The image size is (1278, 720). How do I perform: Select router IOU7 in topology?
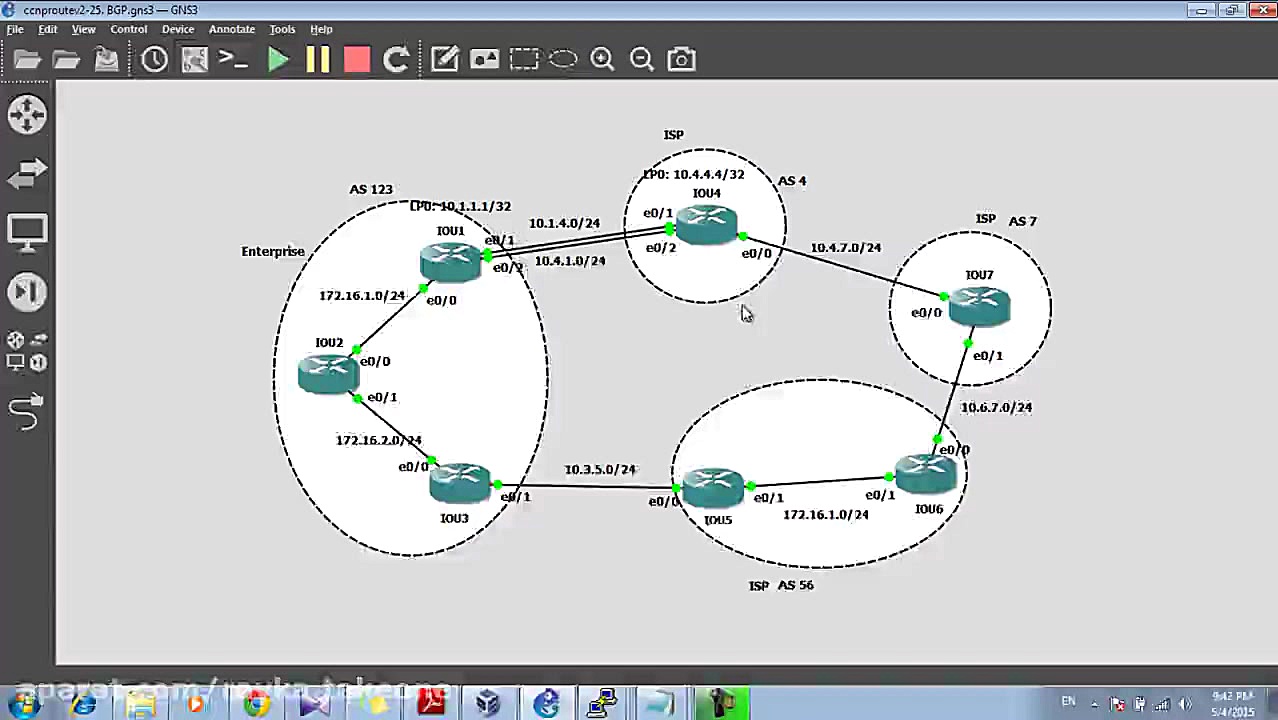[x=979, y=306]
